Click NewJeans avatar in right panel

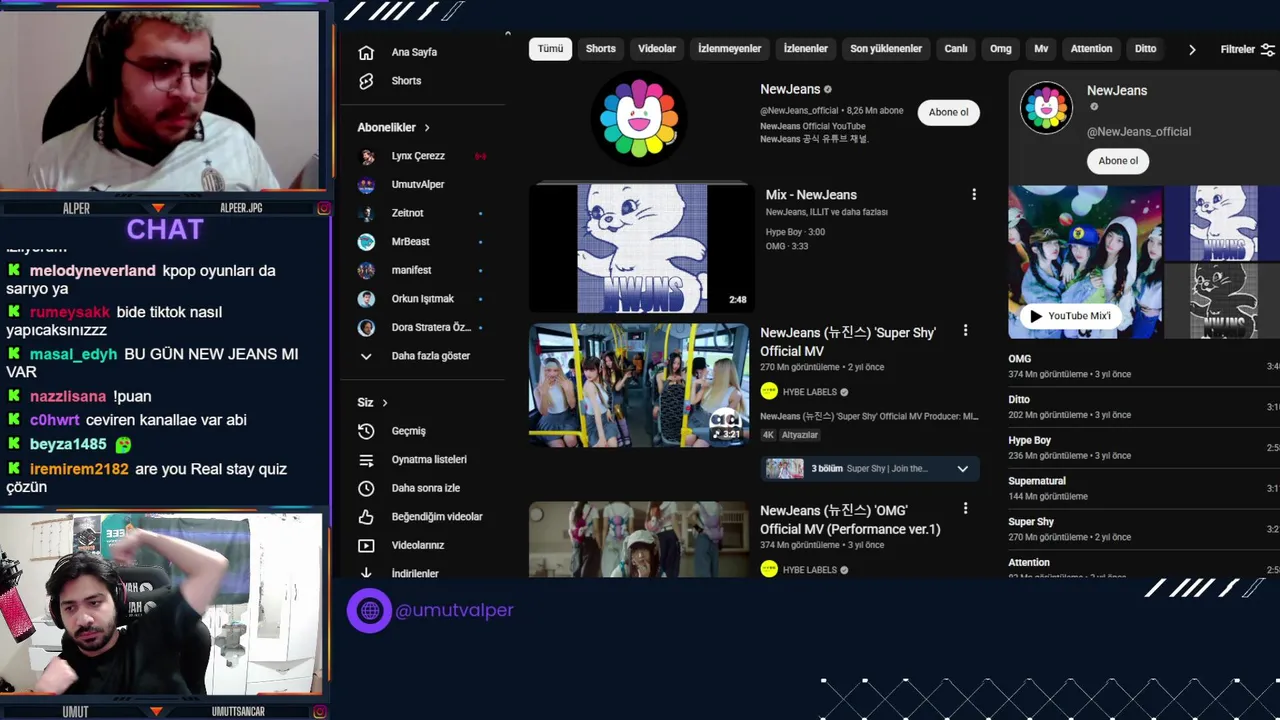pos(1046,108)
